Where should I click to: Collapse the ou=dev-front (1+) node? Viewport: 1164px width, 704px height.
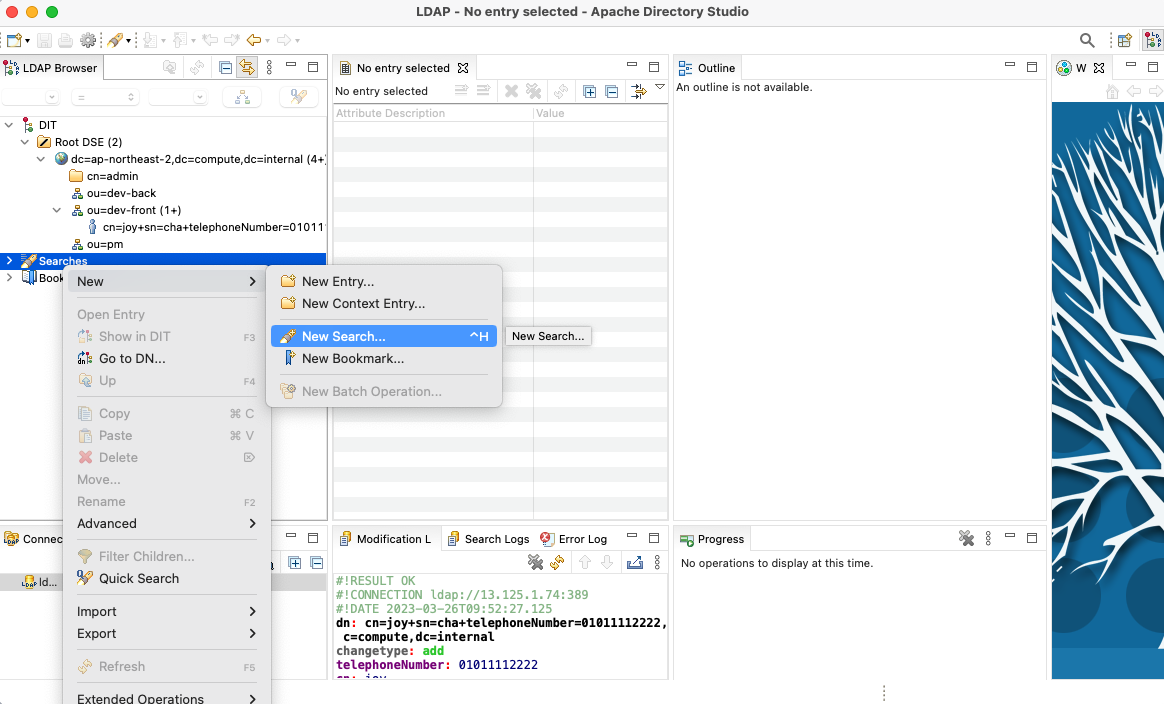pyautogui.click(x=56, y=210)
